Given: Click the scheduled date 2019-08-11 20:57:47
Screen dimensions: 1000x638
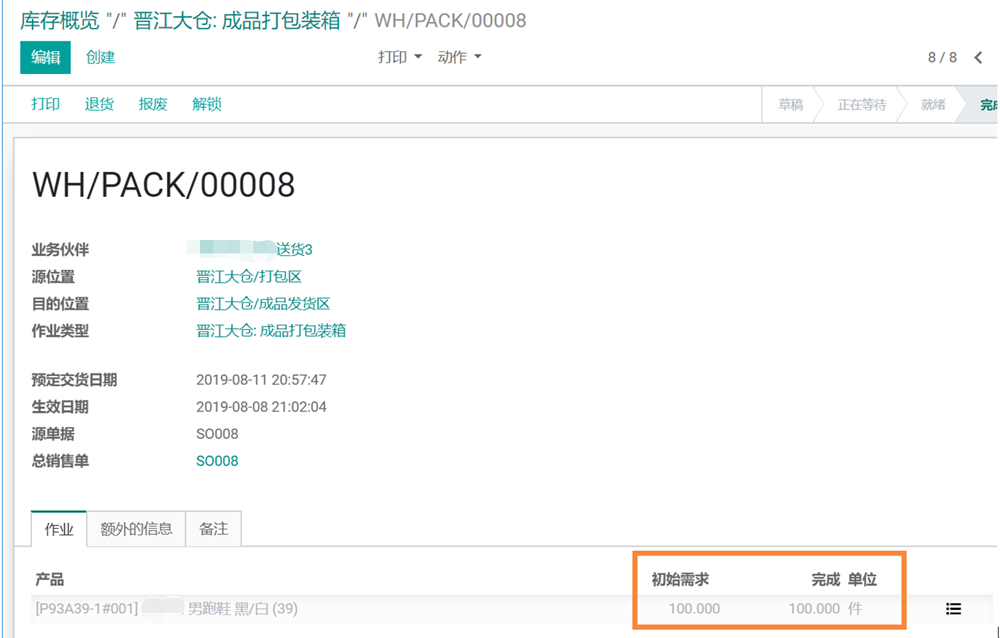Looking at the screenshot, I should click(261, 380).
